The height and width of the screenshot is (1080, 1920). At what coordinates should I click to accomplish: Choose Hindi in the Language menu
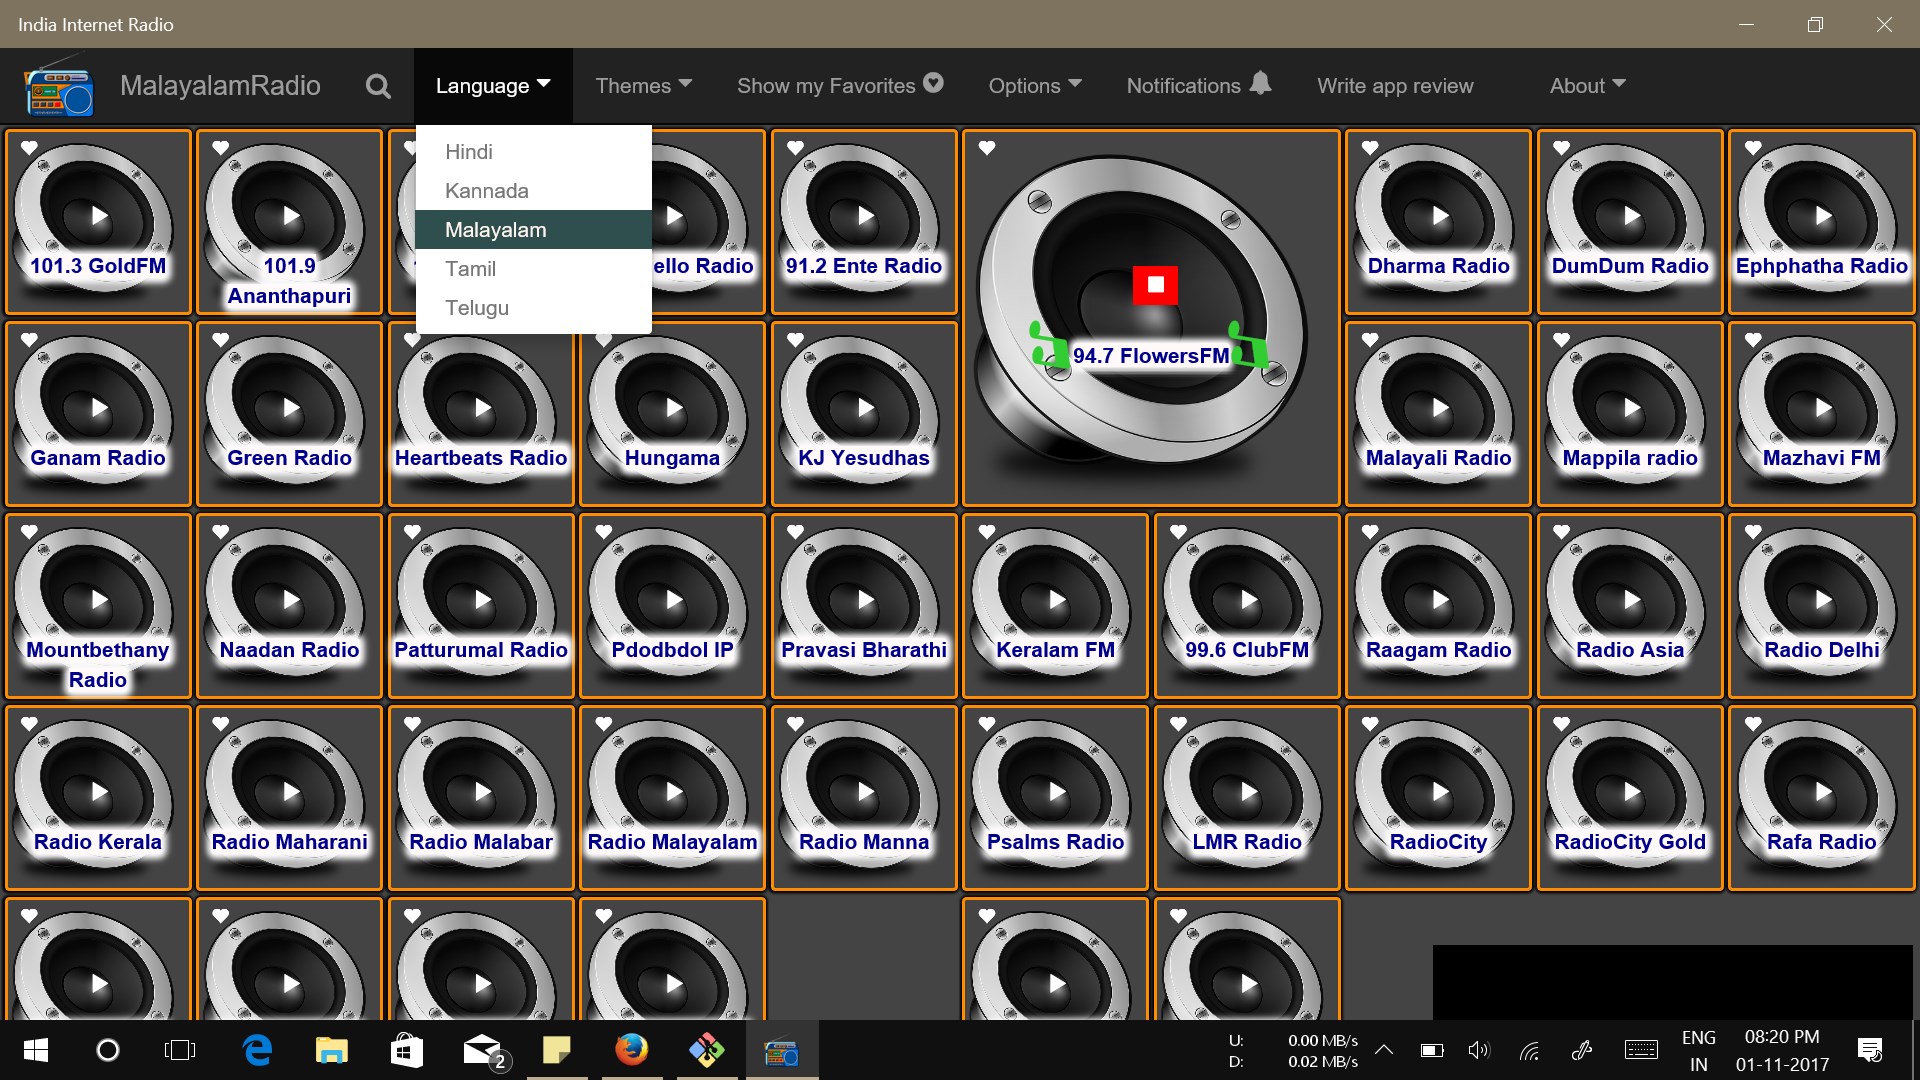(469, 152)
